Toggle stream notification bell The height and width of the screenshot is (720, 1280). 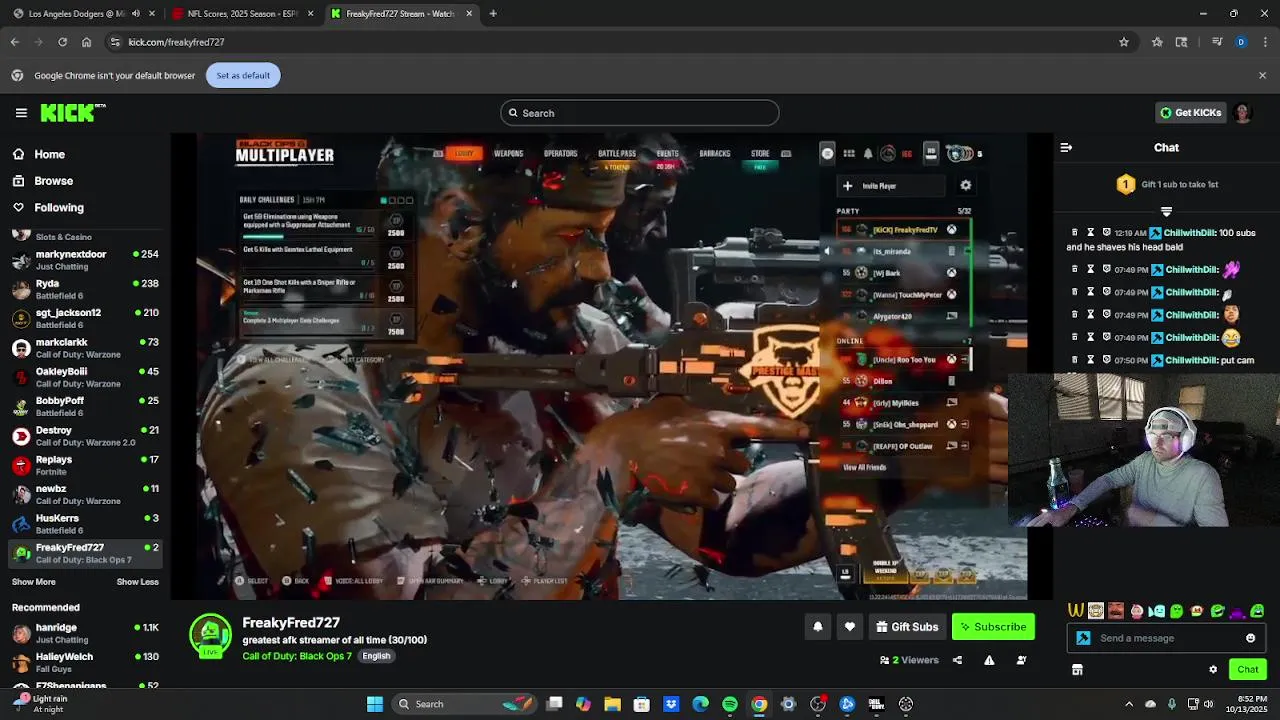tap(817, 627)
